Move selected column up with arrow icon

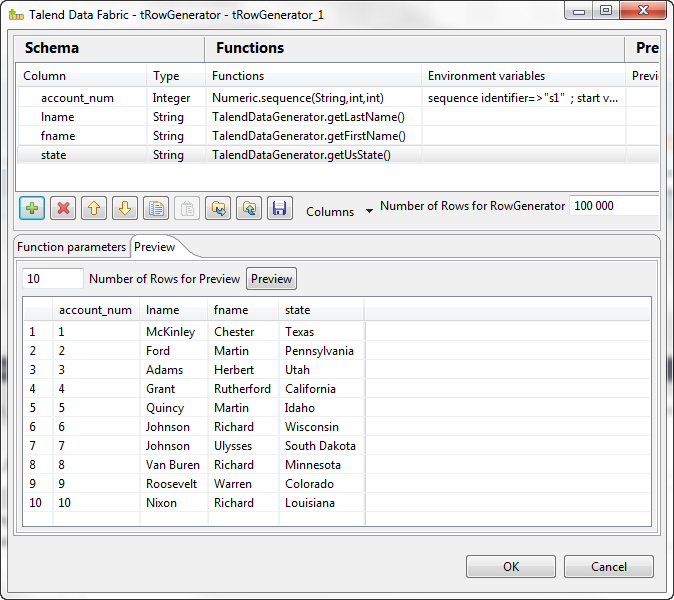point(94,208)
